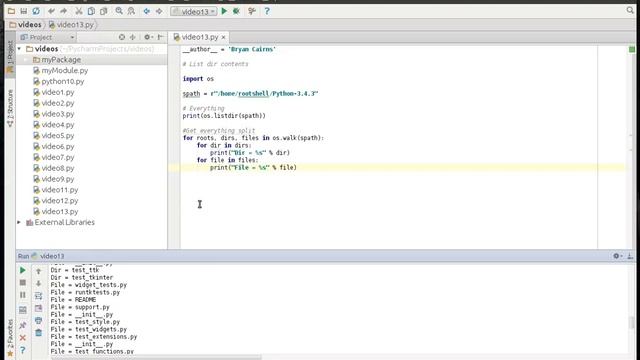Open Help via the toolbar question mark
Viewport: 640px width, 360px height.
tap(267, 11)
